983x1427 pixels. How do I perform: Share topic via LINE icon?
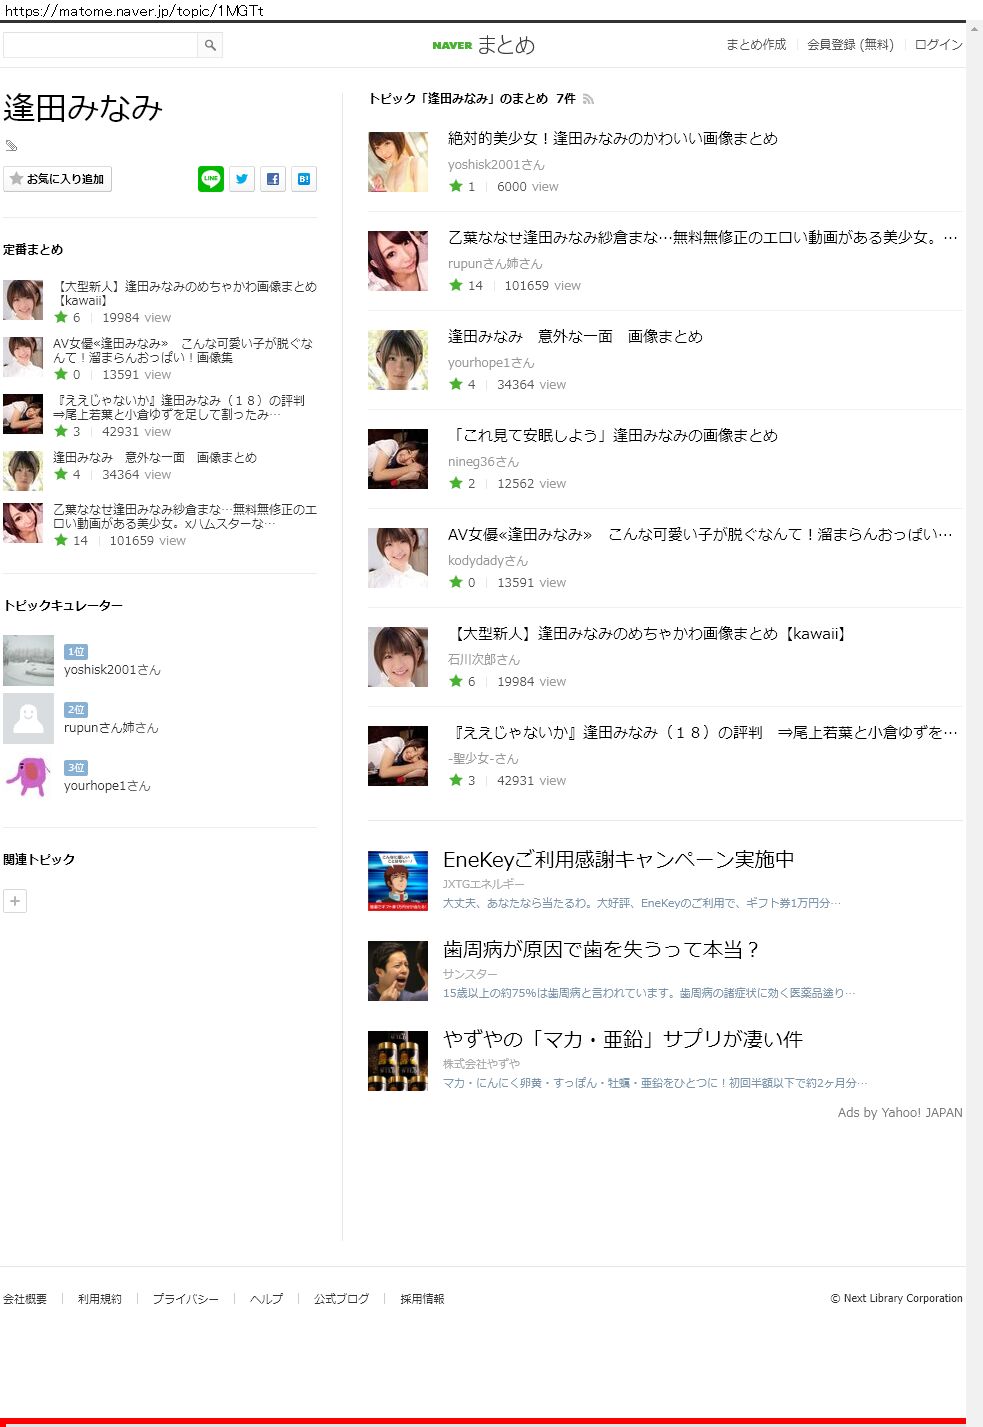211,179
